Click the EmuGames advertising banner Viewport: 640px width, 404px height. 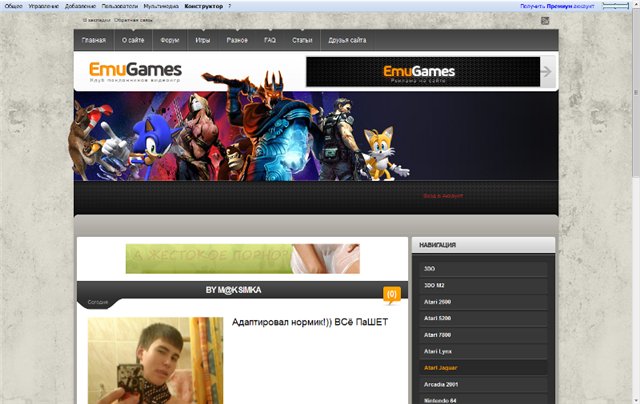[423, 72]
